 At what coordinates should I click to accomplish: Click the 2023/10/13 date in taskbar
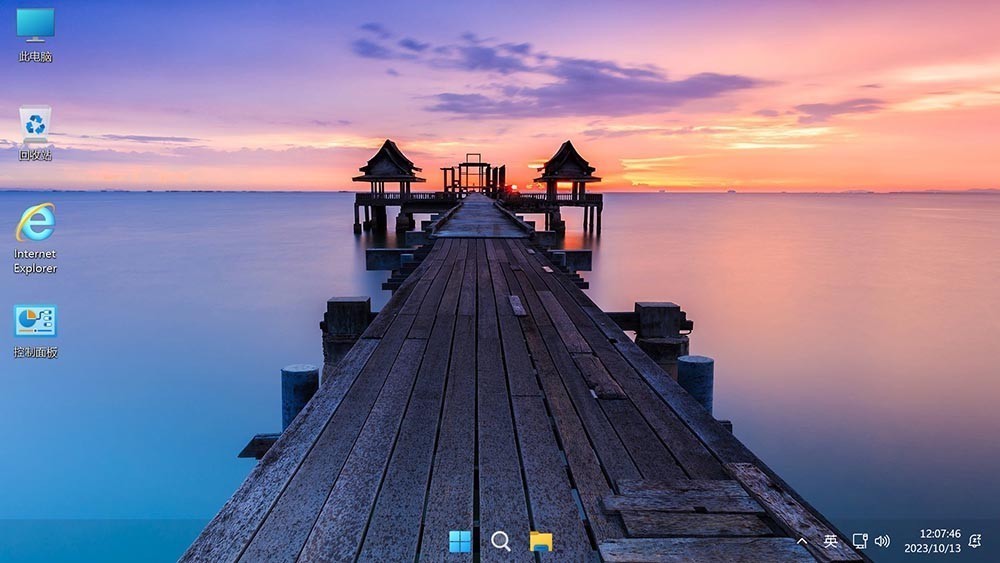[x=931, y=548]
